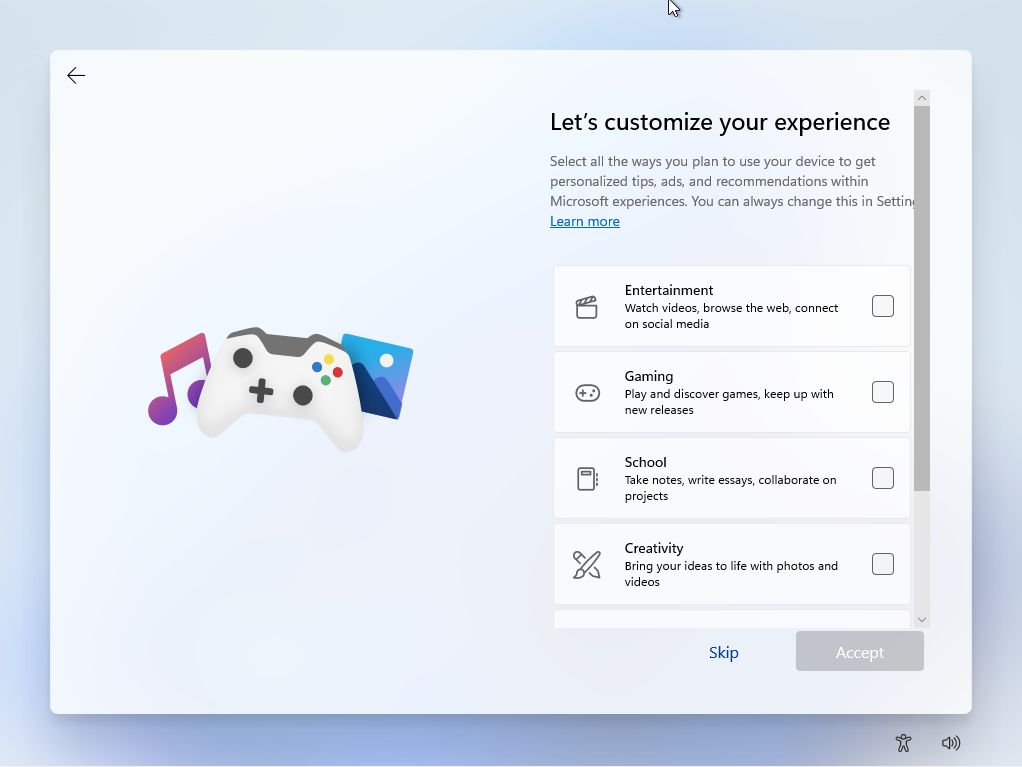The image size is (1022, 767).
Task: Select the Creativity checkbox
Action: click(883, 564)
